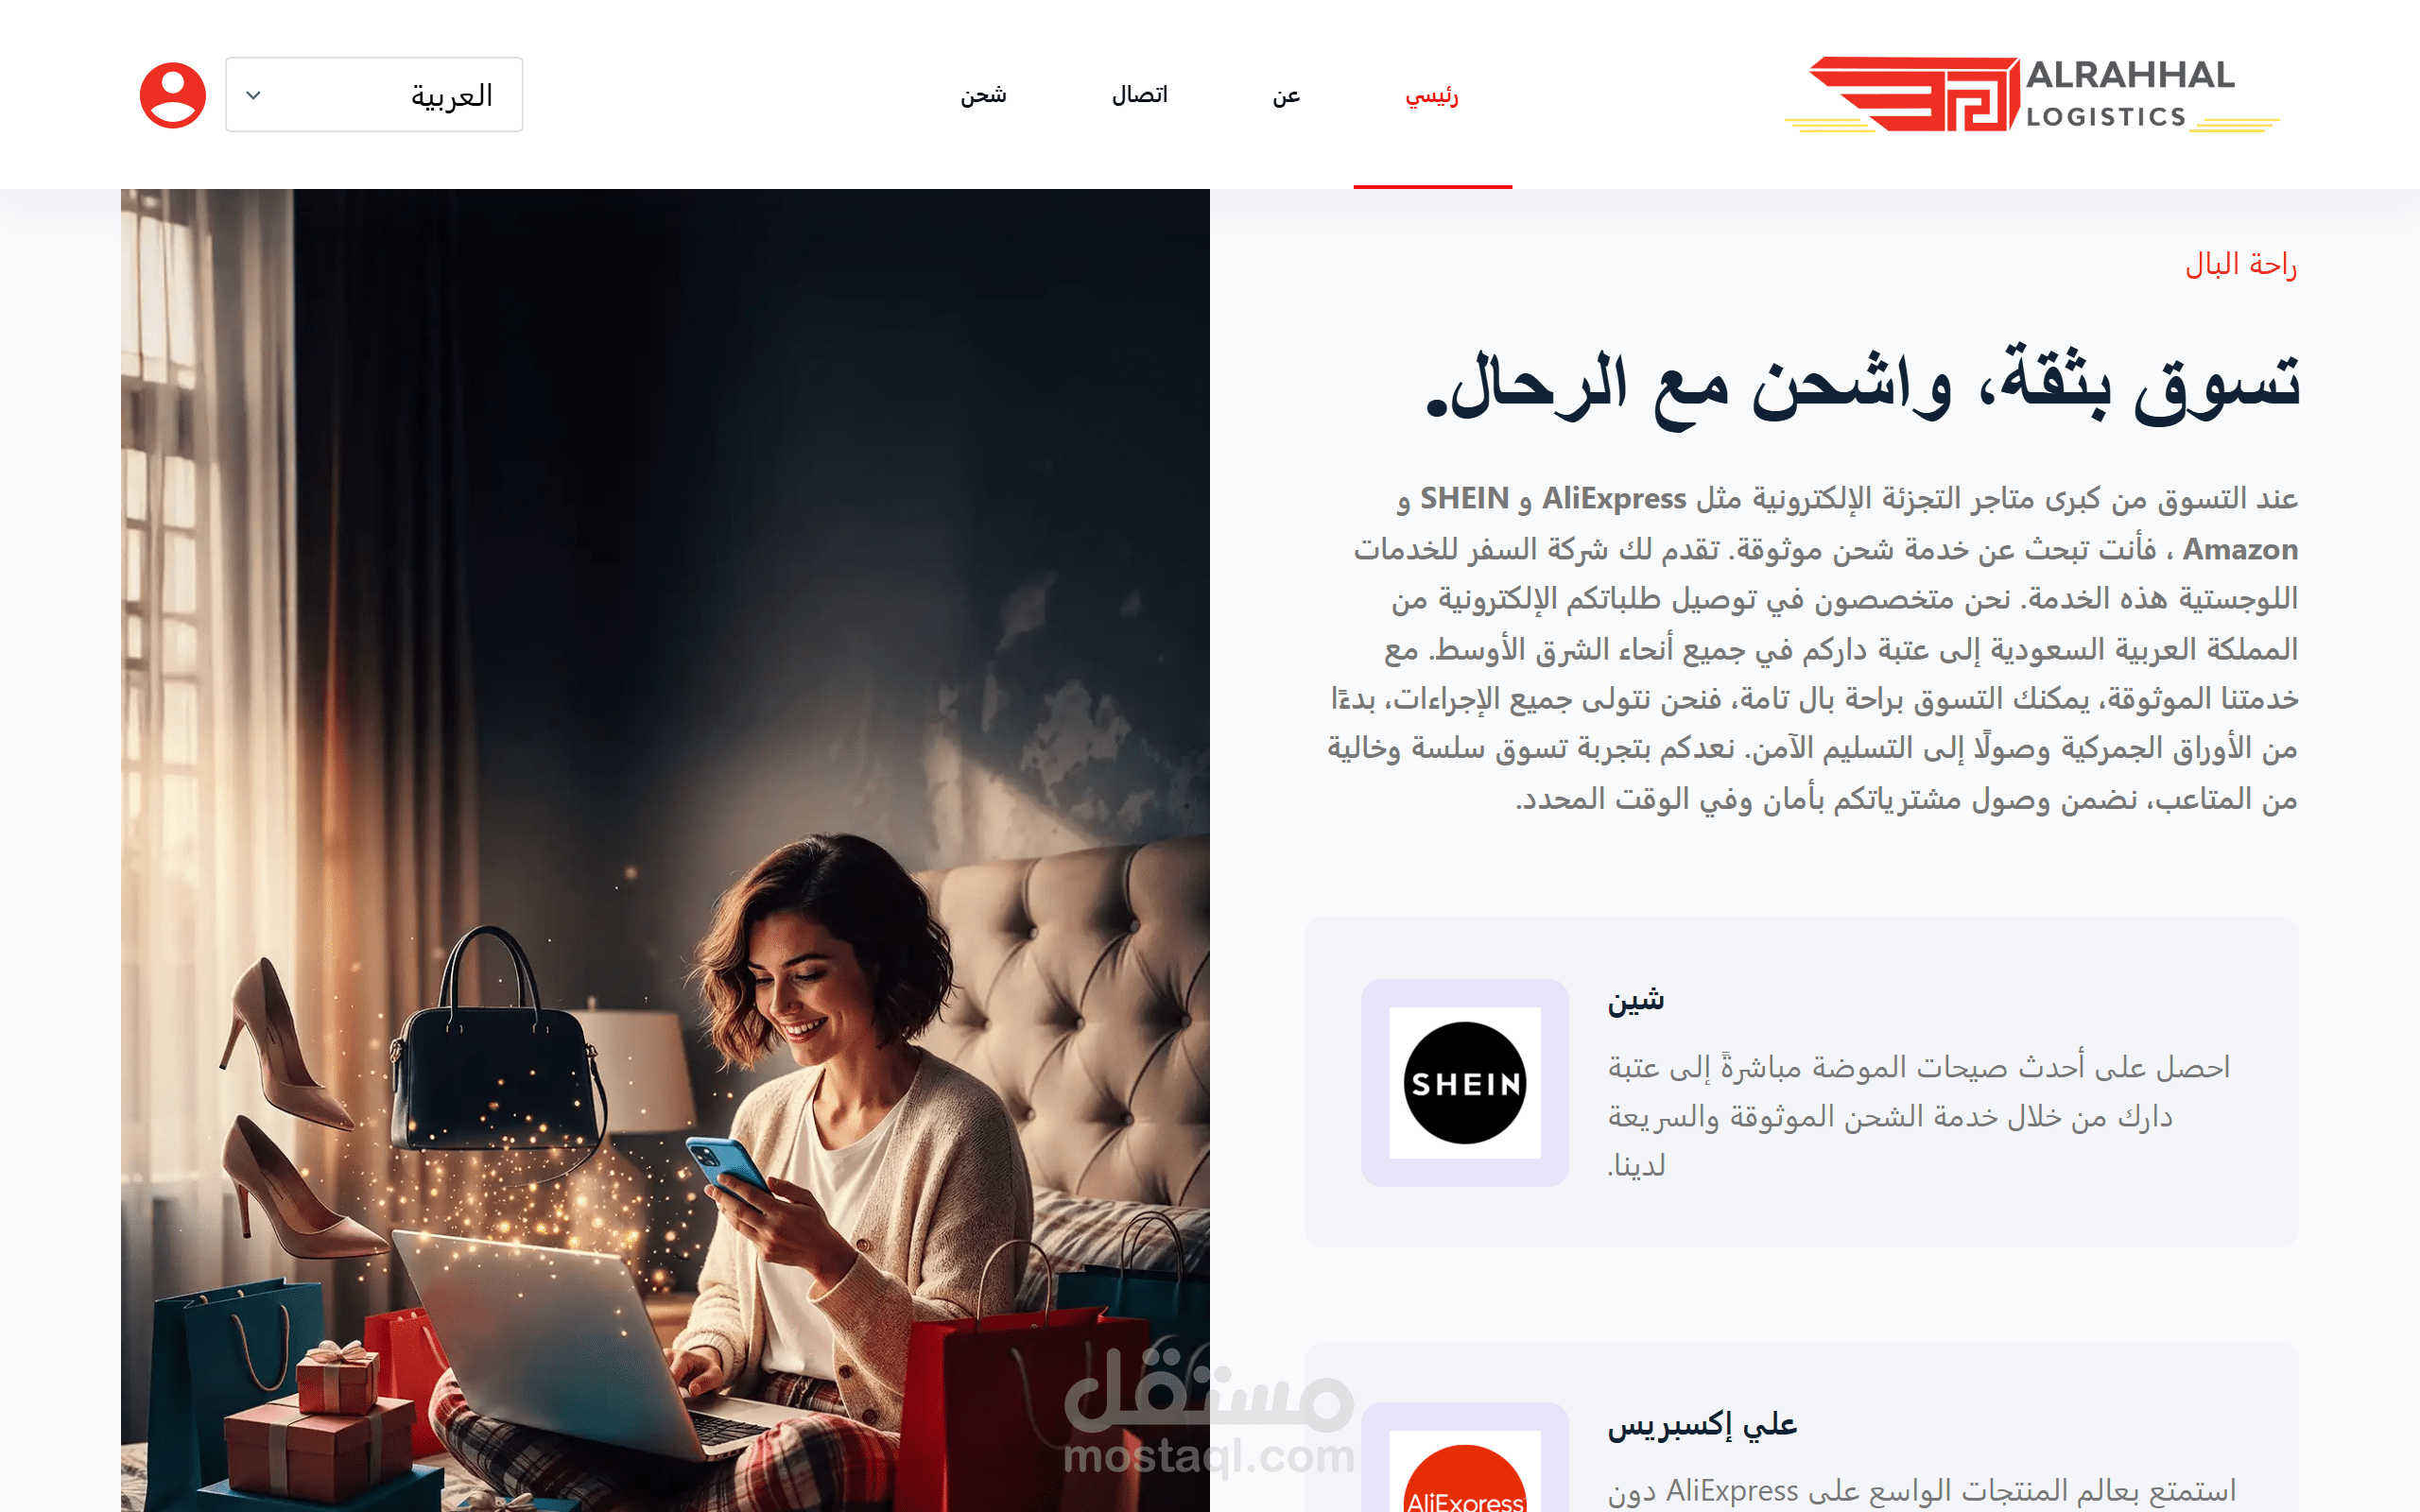The image size is (2420, 1512).
Task: Click the شين card heading
Action: 1636,1000
